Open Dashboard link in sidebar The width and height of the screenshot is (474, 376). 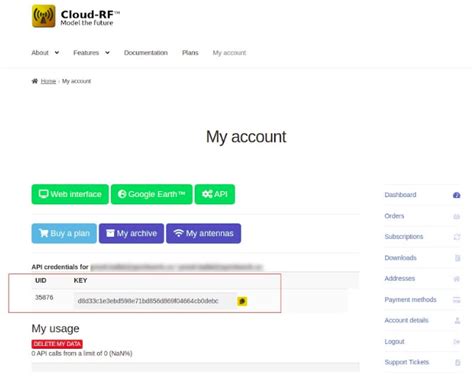[400, 195]
